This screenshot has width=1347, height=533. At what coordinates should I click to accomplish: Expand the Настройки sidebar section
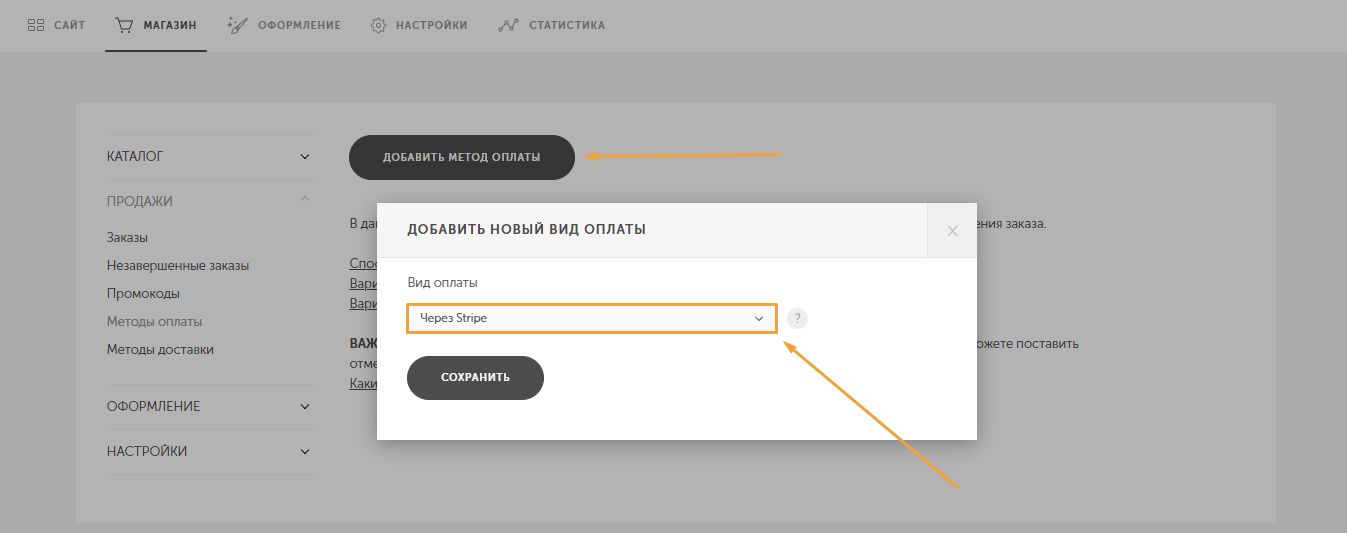coord(305,452)
